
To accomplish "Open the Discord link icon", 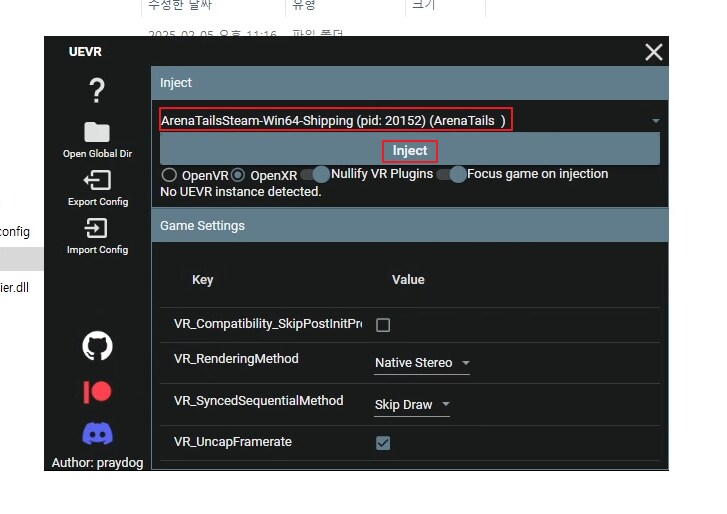I will (97, 433).
